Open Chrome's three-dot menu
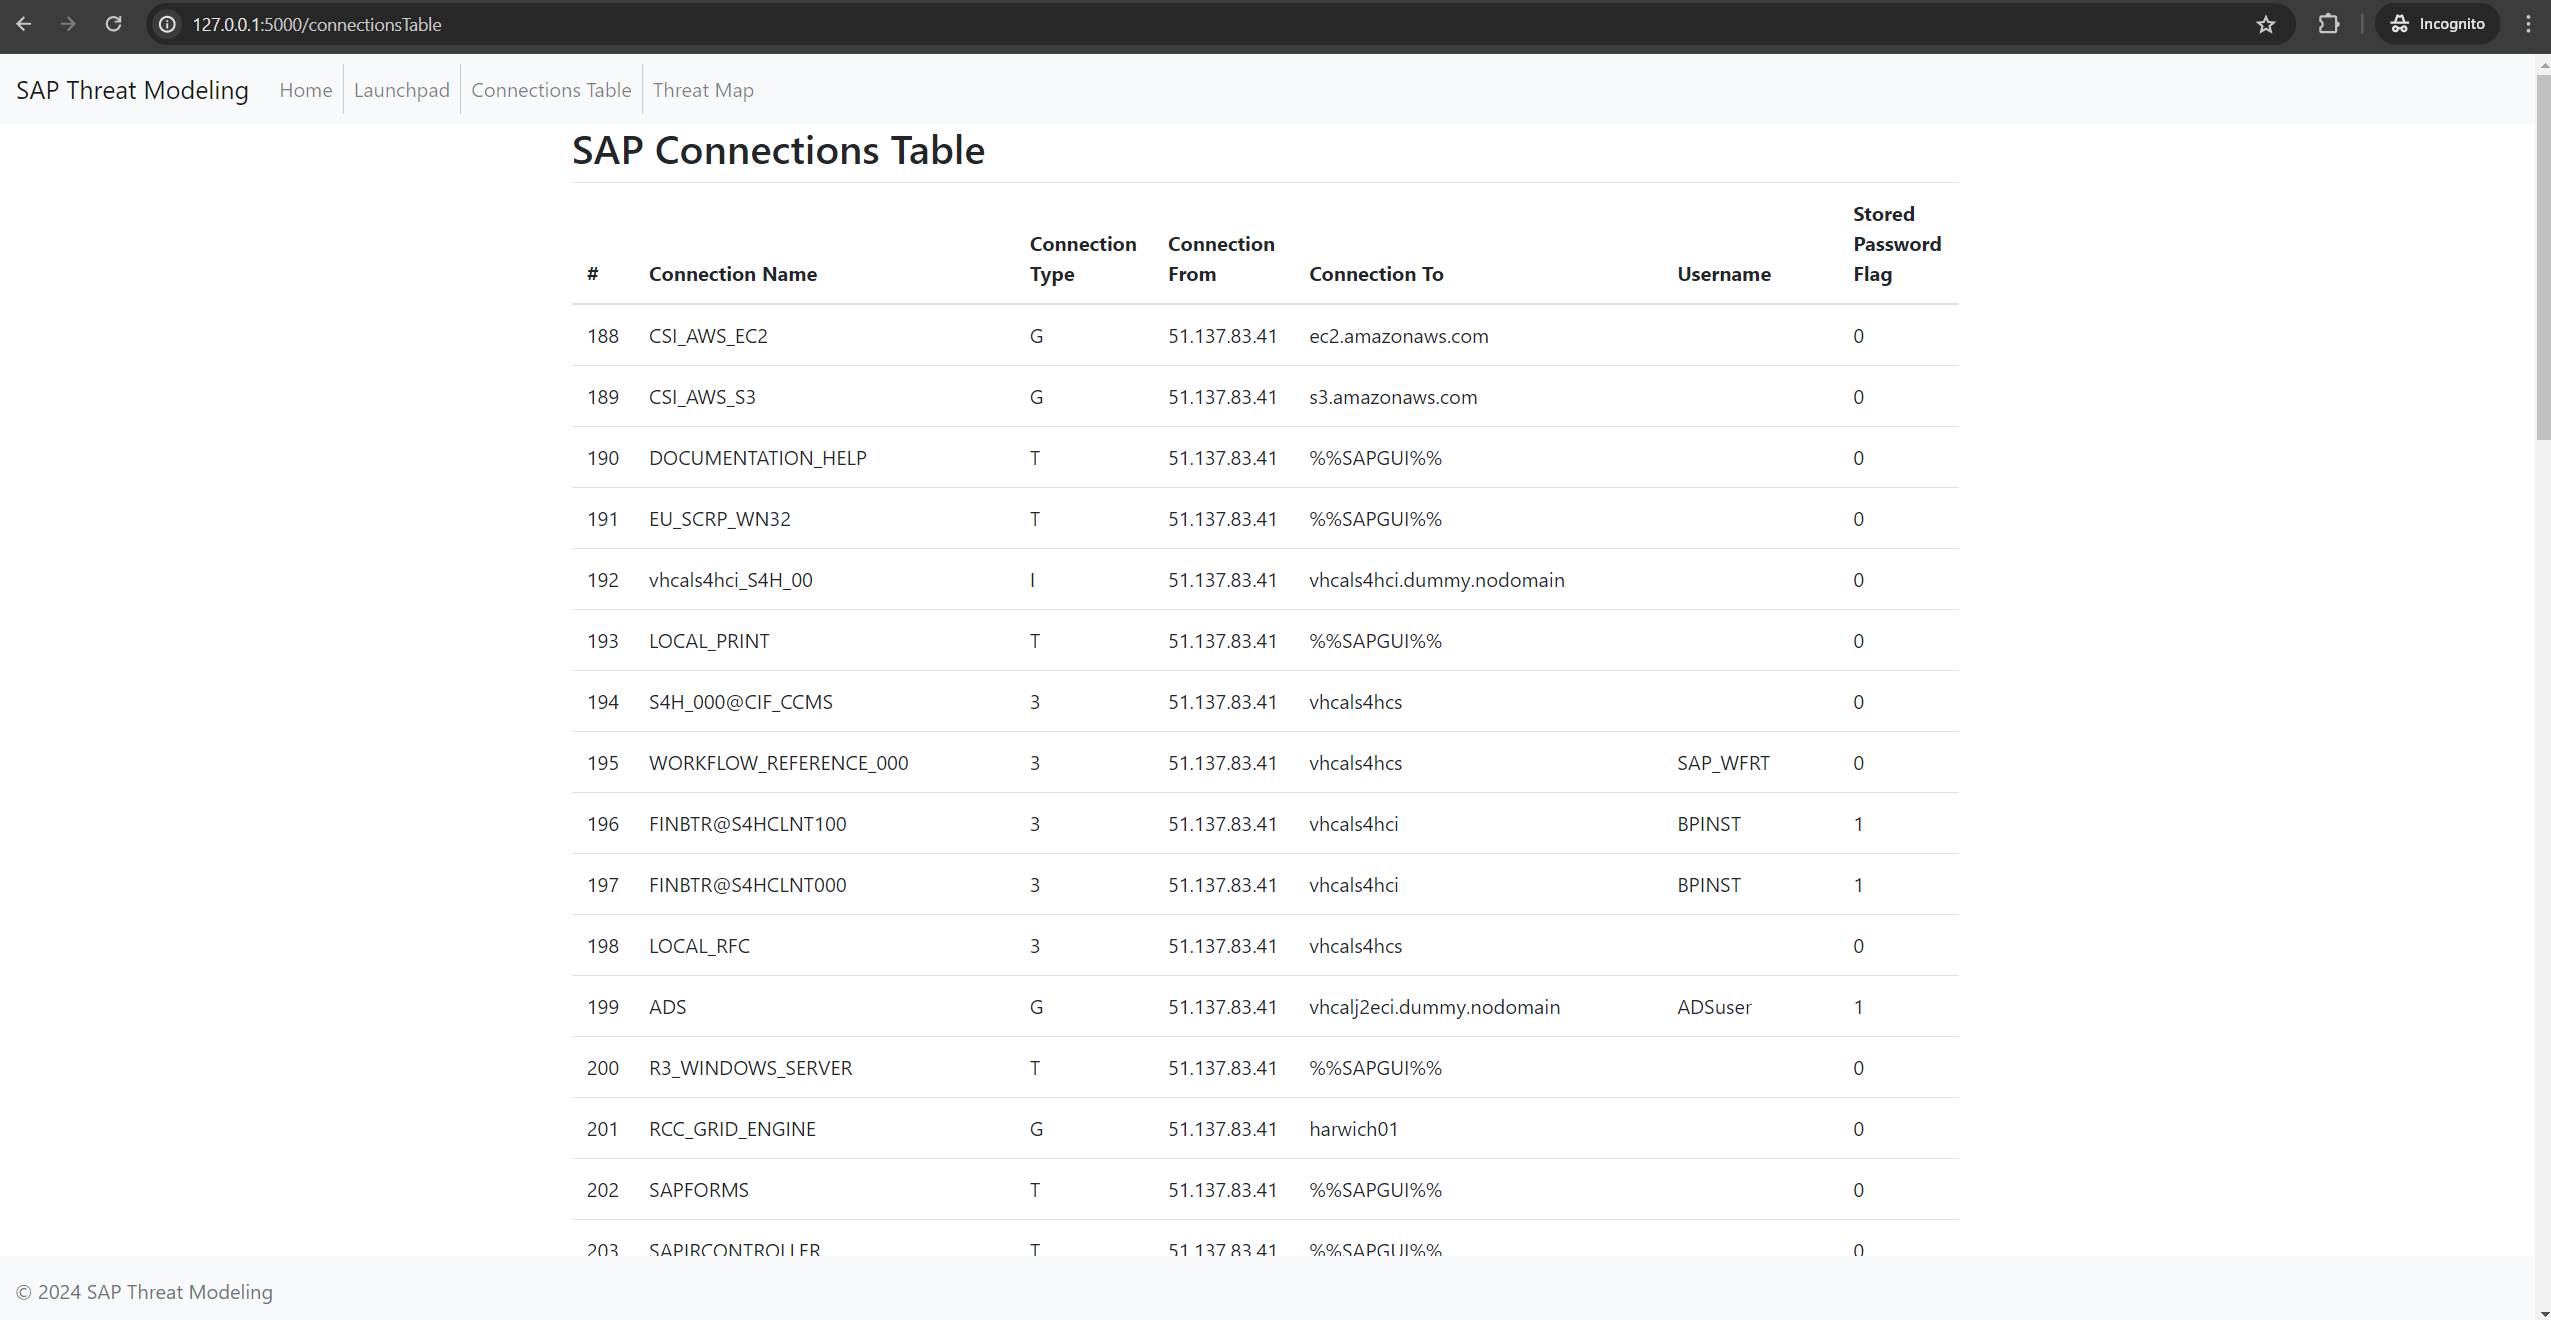Screen dimensions: 2551x1320 pyautogui.click(x=2528, y=24)
